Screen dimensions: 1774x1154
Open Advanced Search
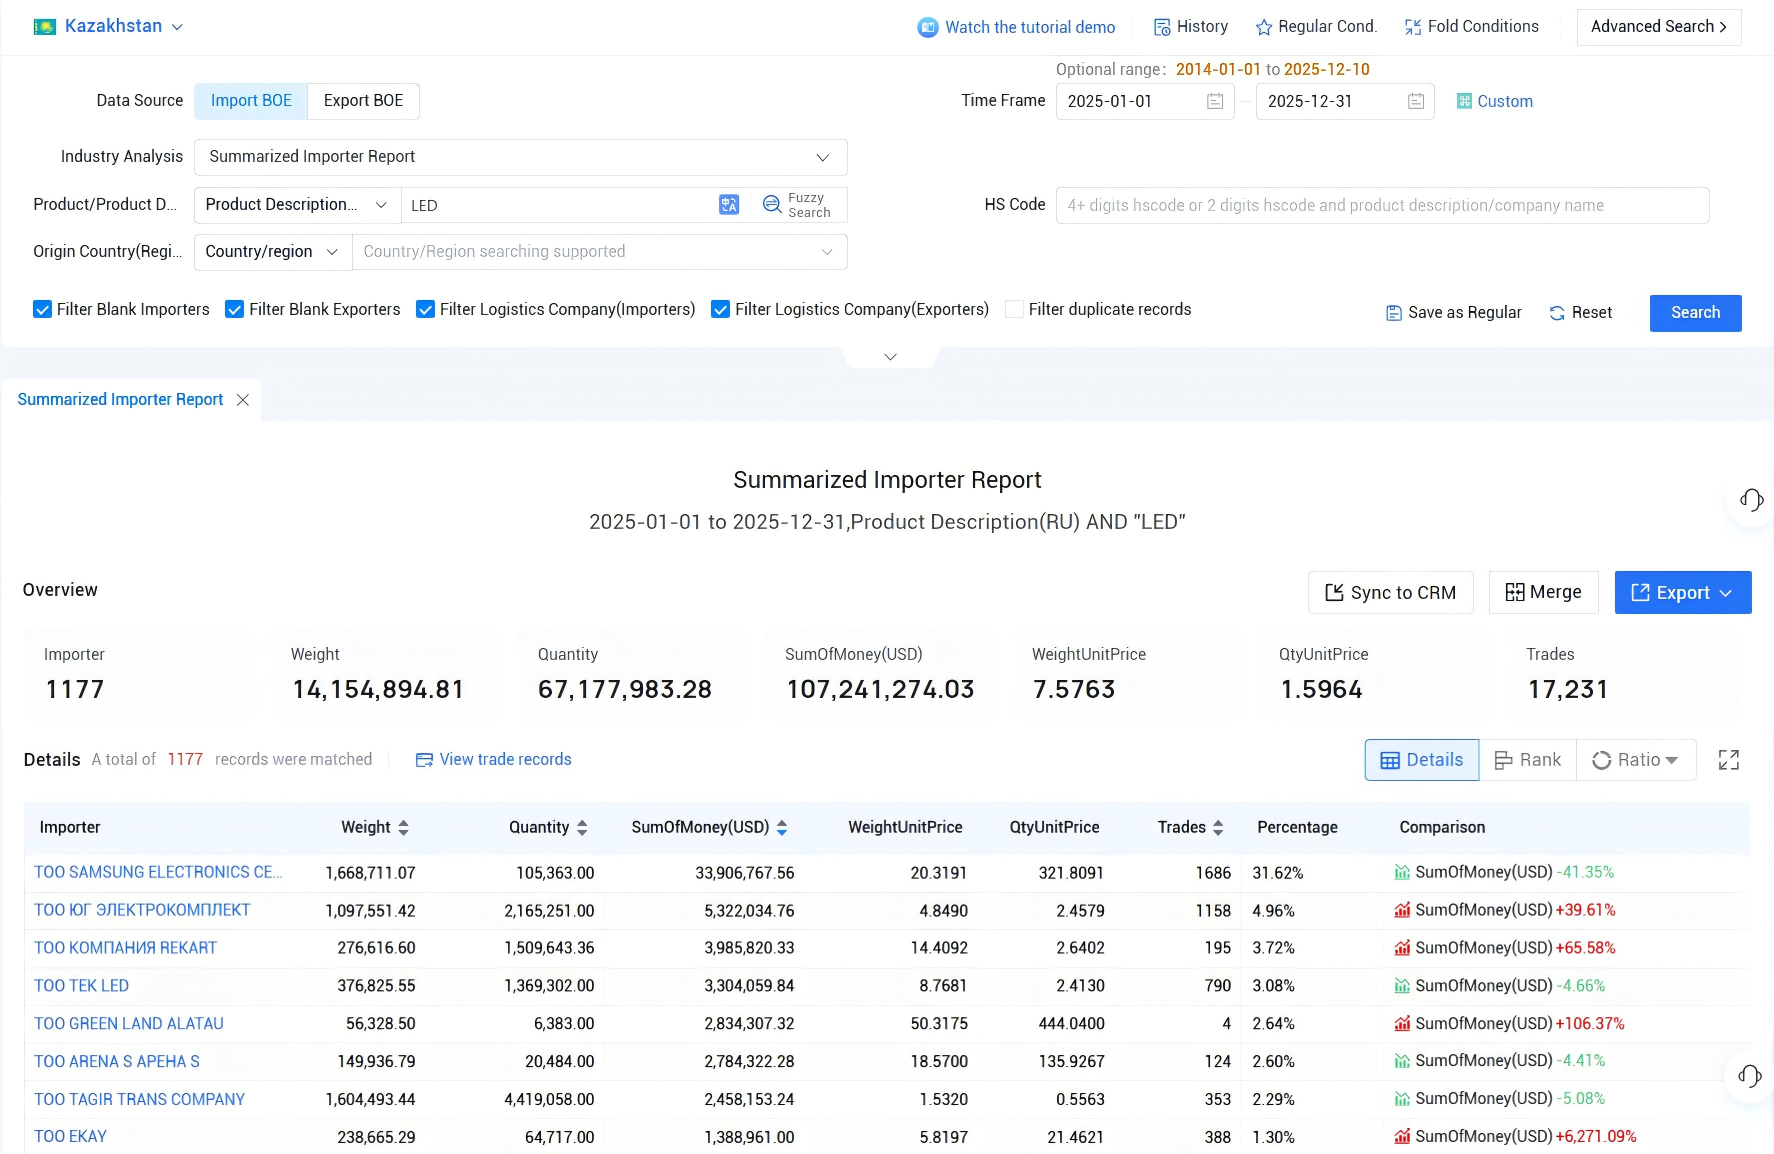coord(1659,27)
